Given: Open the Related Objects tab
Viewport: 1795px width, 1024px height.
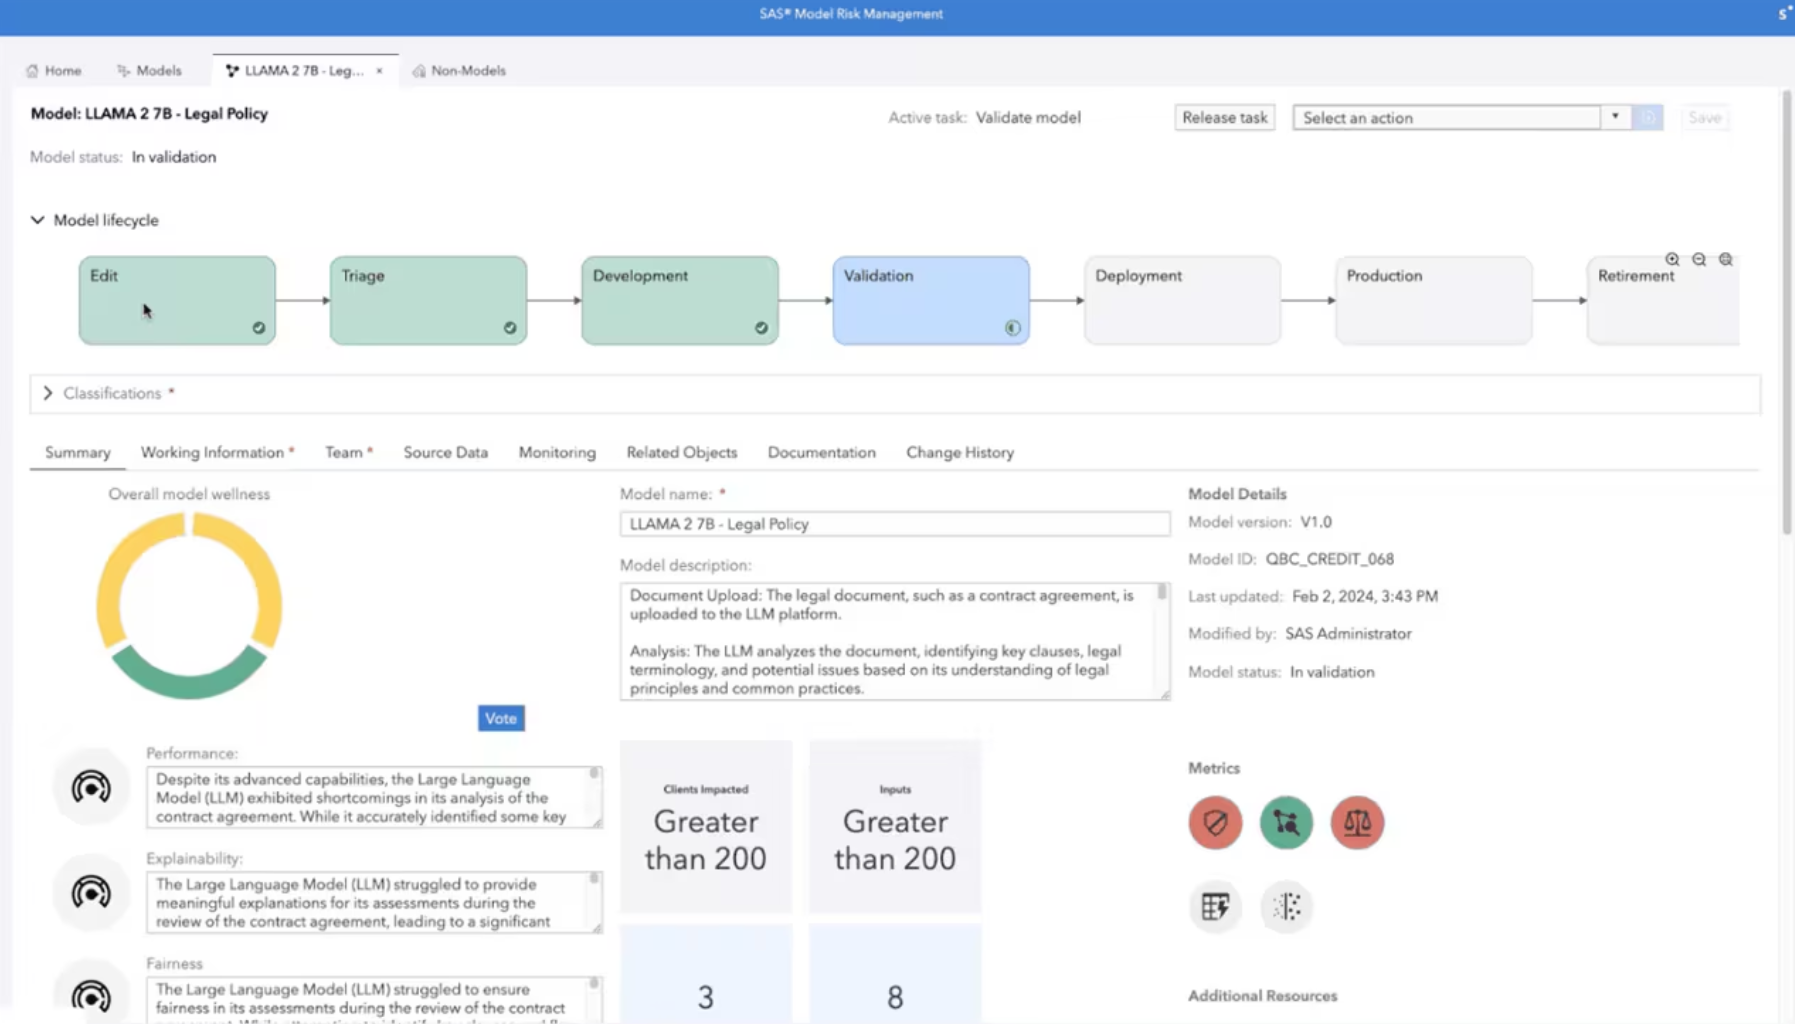Looking at the screenshot, I should point(682,452).
